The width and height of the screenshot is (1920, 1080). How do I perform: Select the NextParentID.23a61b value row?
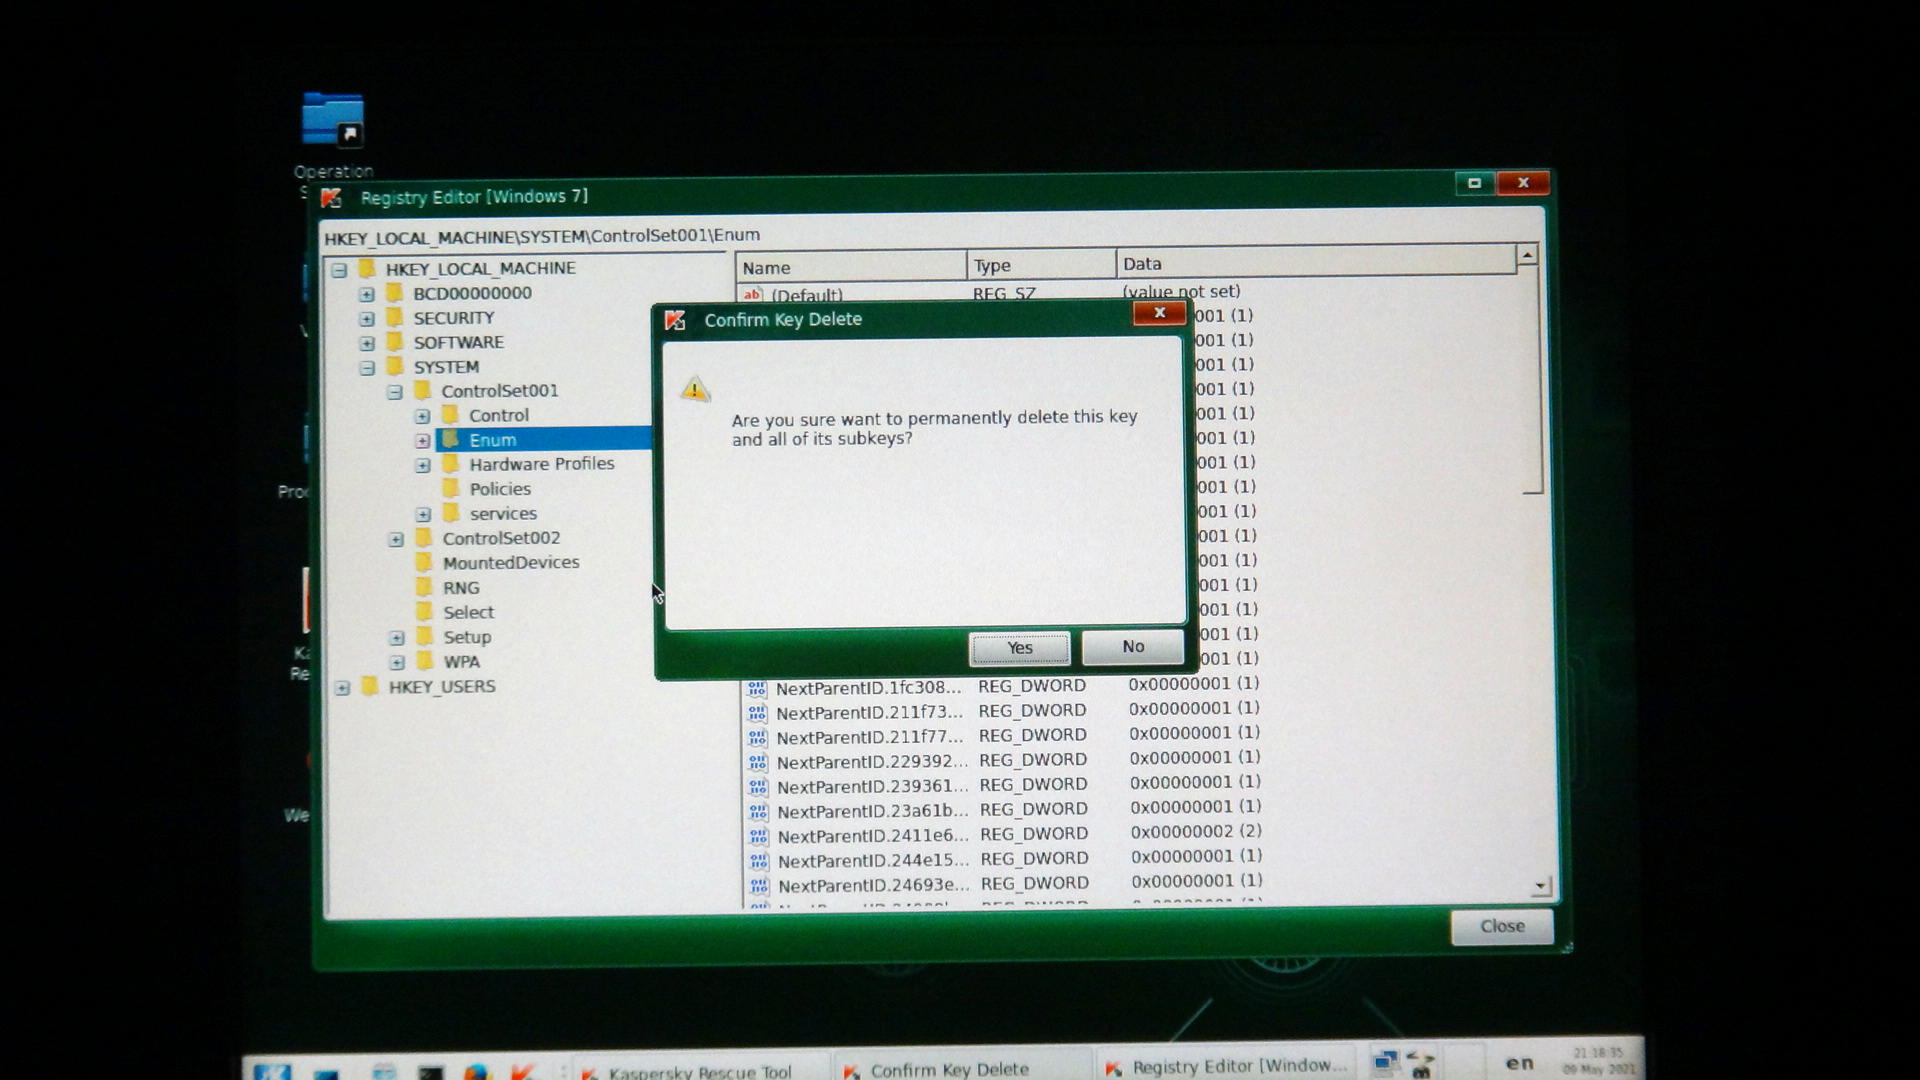[x=1005, y=809]
